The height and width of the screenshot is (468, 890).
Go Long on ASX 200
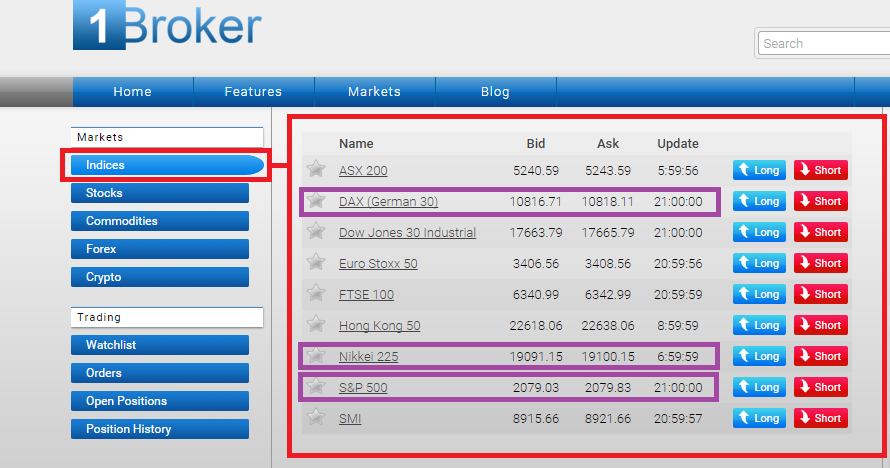coord(759,170)
